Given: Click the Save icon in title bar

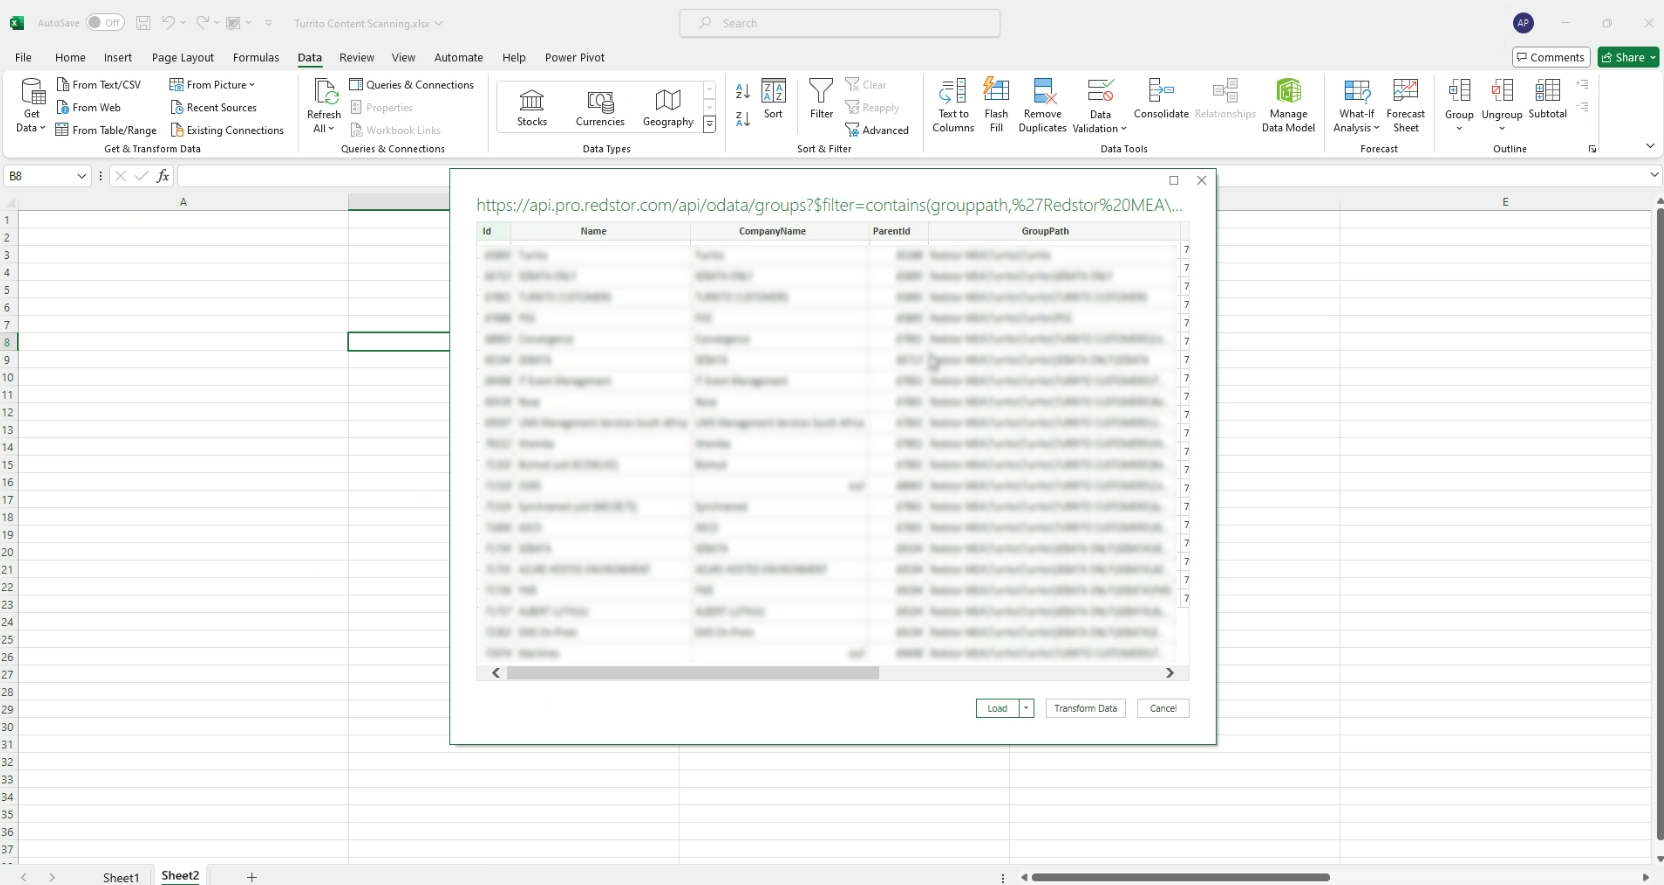Looking at the screenshot, I should [x=143, y=23].
